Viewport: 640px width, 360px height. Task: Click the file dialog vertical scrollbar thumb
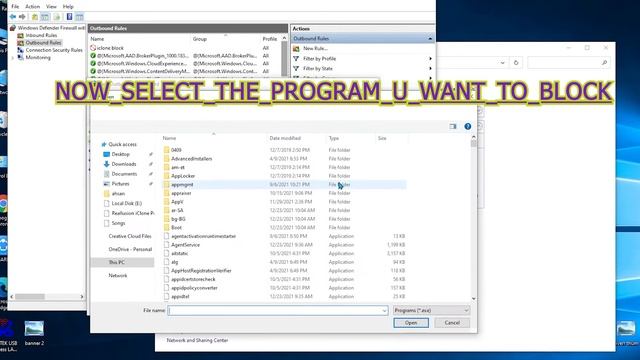(x=473, y=144)
